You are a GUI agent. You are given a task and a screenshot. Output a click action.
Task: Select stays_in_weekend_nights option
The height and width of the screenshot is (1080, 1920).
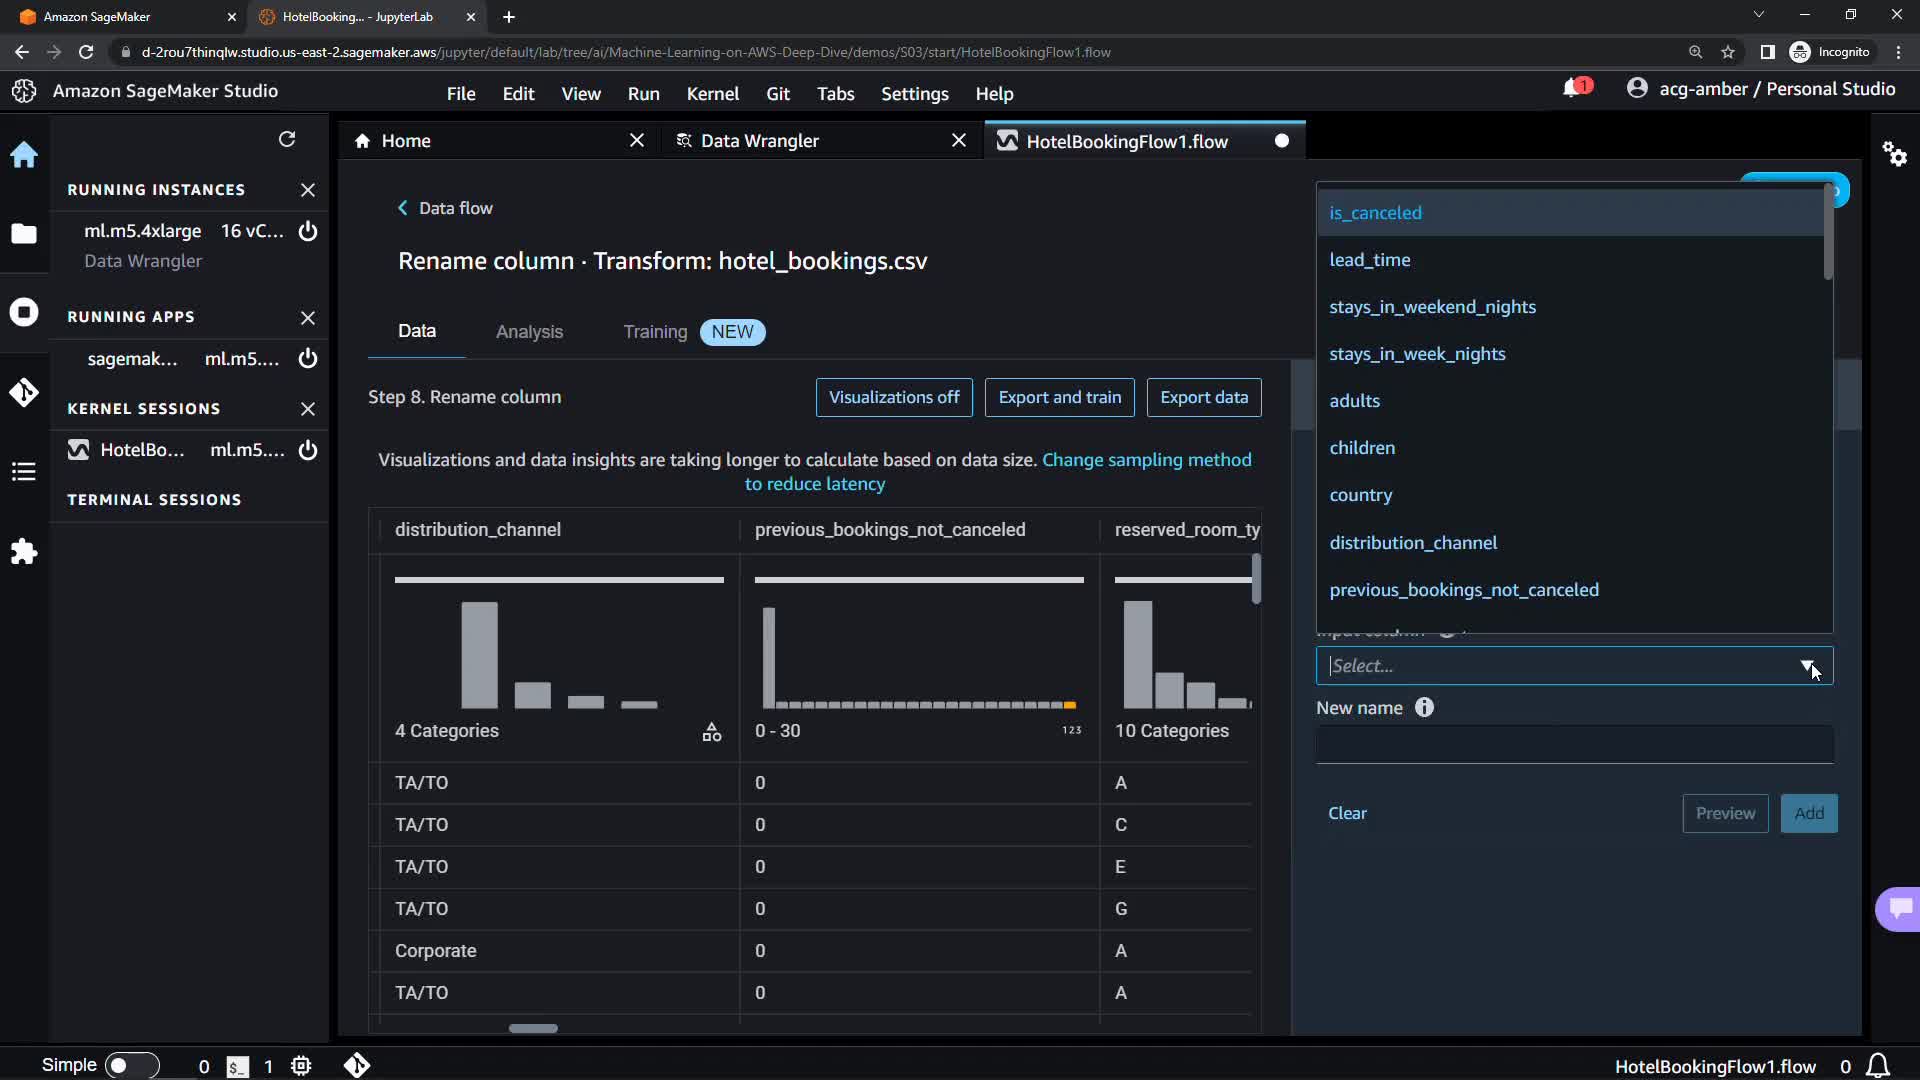click(x=1432, y=307)
